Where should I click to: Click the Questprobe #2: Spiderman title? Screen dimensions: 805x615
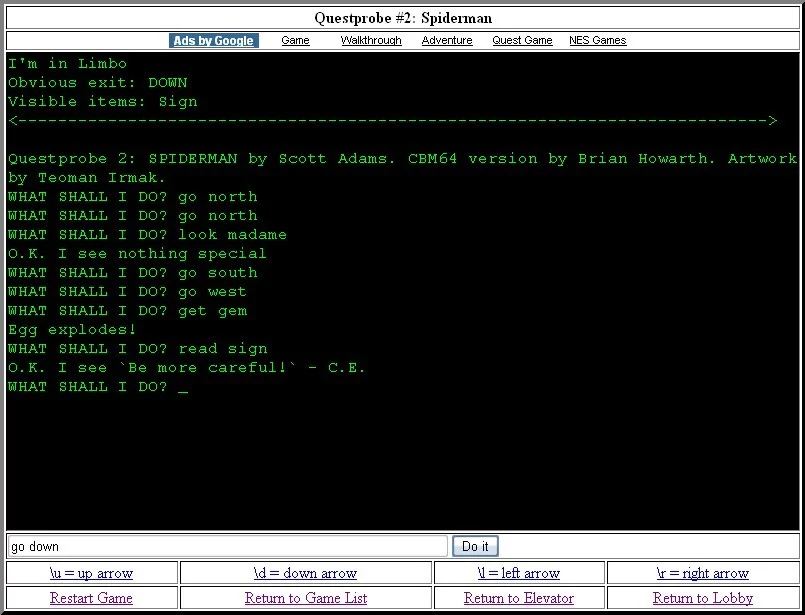point(403,18)
